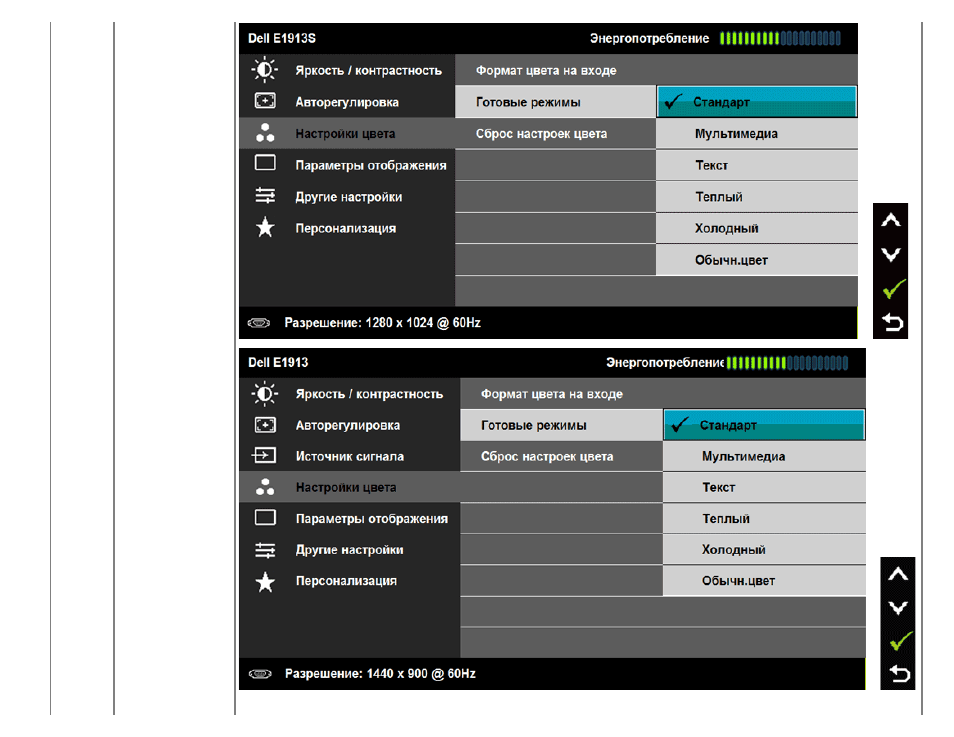This screenshot has width=954, height=737.
Task: Click the cable connector icon beside 1280 x 1024 resolution
Action: [x=259, y=323]
